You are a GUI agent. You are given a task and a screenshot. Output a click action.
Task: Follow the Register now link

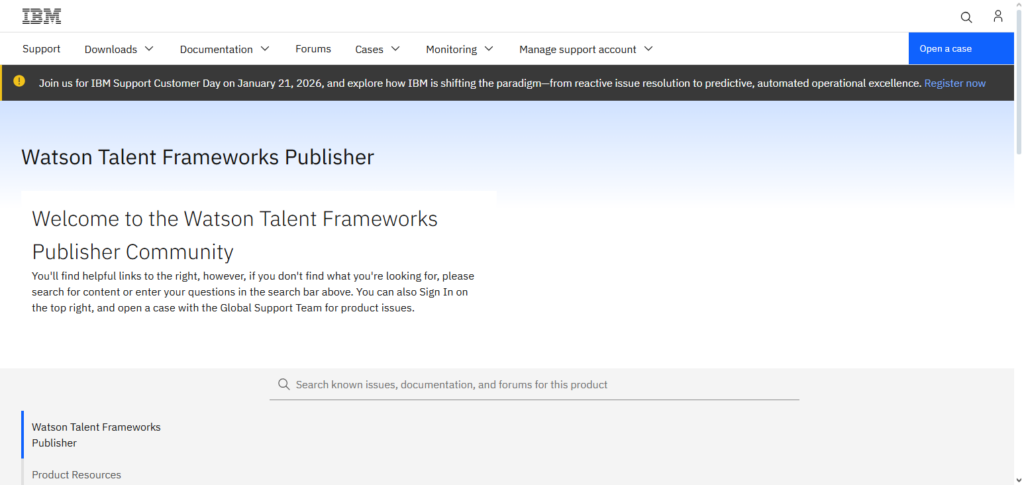(x=955, y=83)
